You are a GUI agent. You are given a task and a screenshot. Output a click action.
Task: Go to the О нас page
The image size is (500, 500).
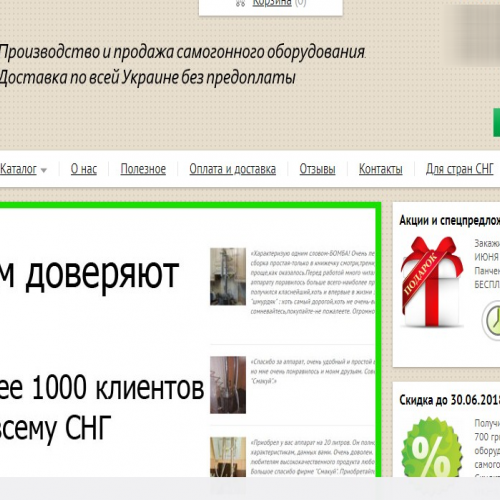click(84, 169)
